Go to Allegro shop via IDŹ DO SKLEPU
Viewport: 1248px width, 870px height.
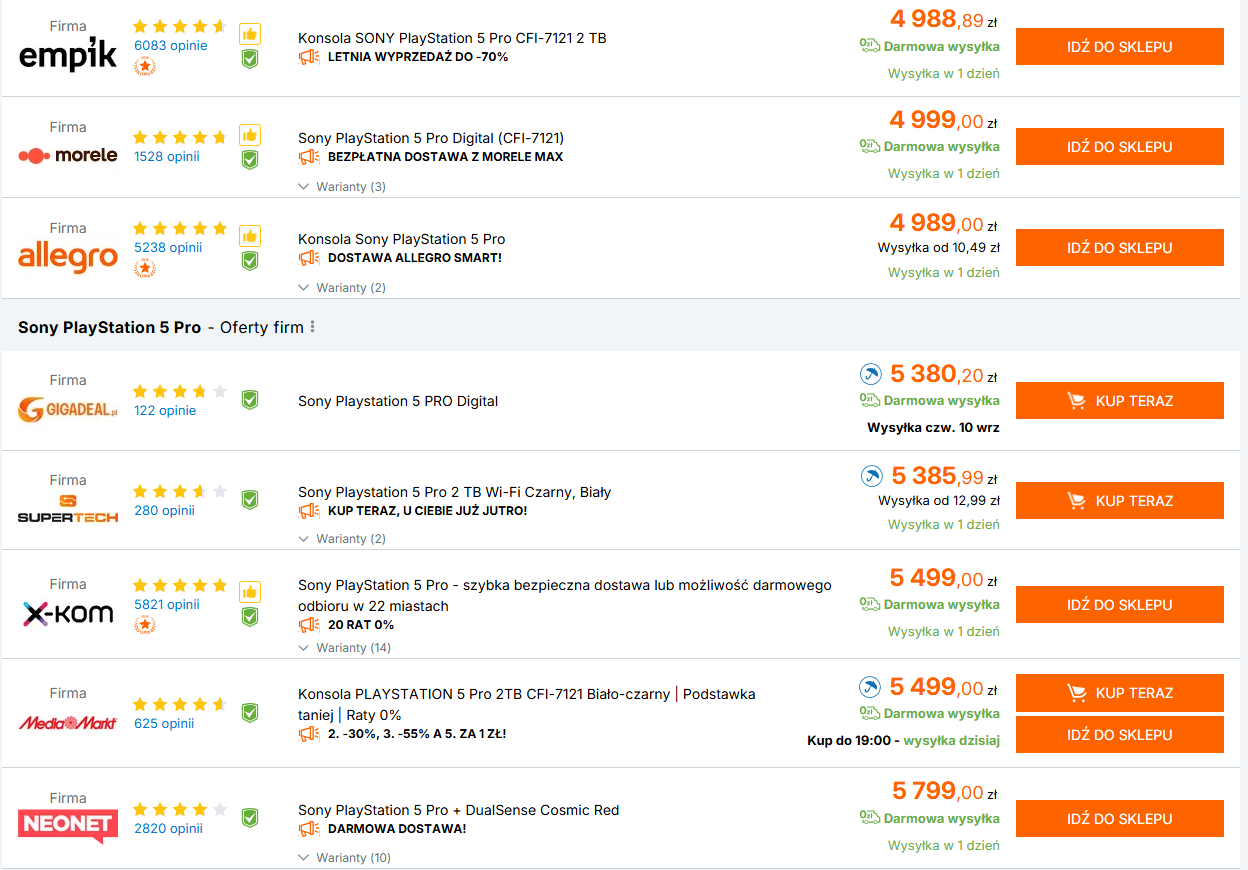pos(1120,248)
